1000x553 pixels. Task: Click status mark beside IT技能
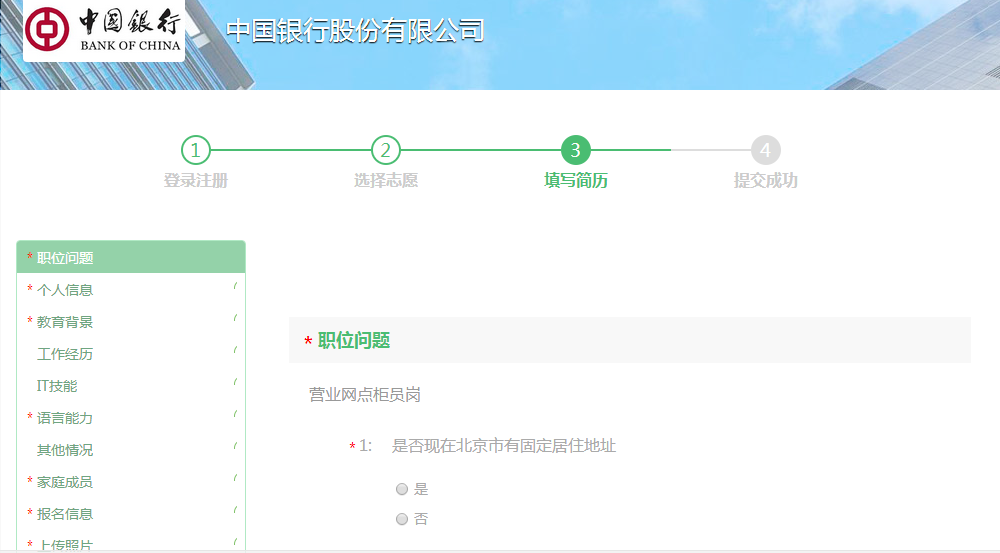click(x=235, y=382)
